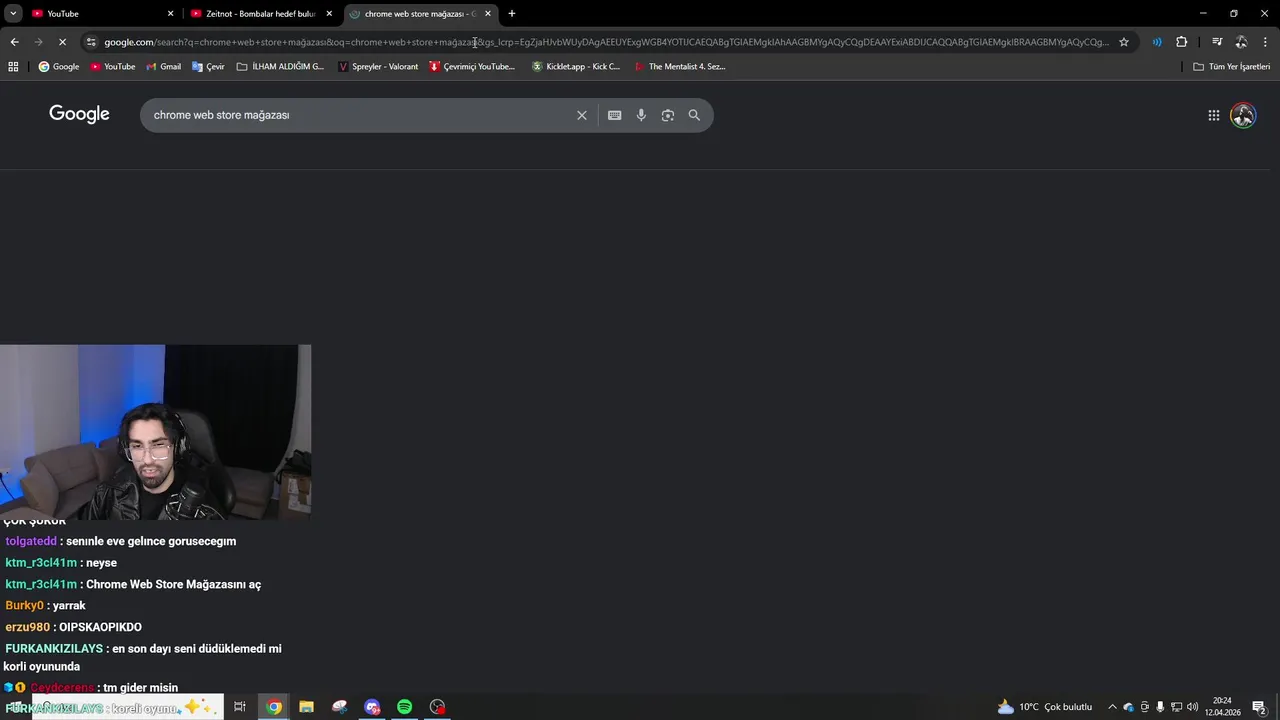Click the 'Chrome Web Store Mağazasını aç' chat message
Viewport: 1280px width, 720px height.
133,584
